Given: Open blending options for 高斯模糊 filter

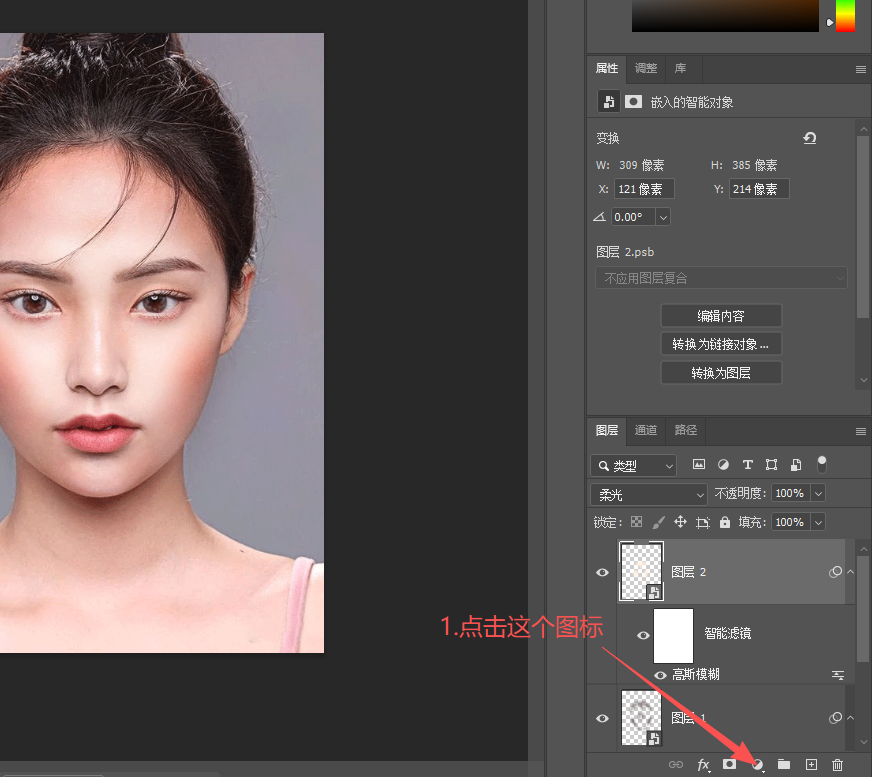Looking at the screenshot, I should [838, 675].
